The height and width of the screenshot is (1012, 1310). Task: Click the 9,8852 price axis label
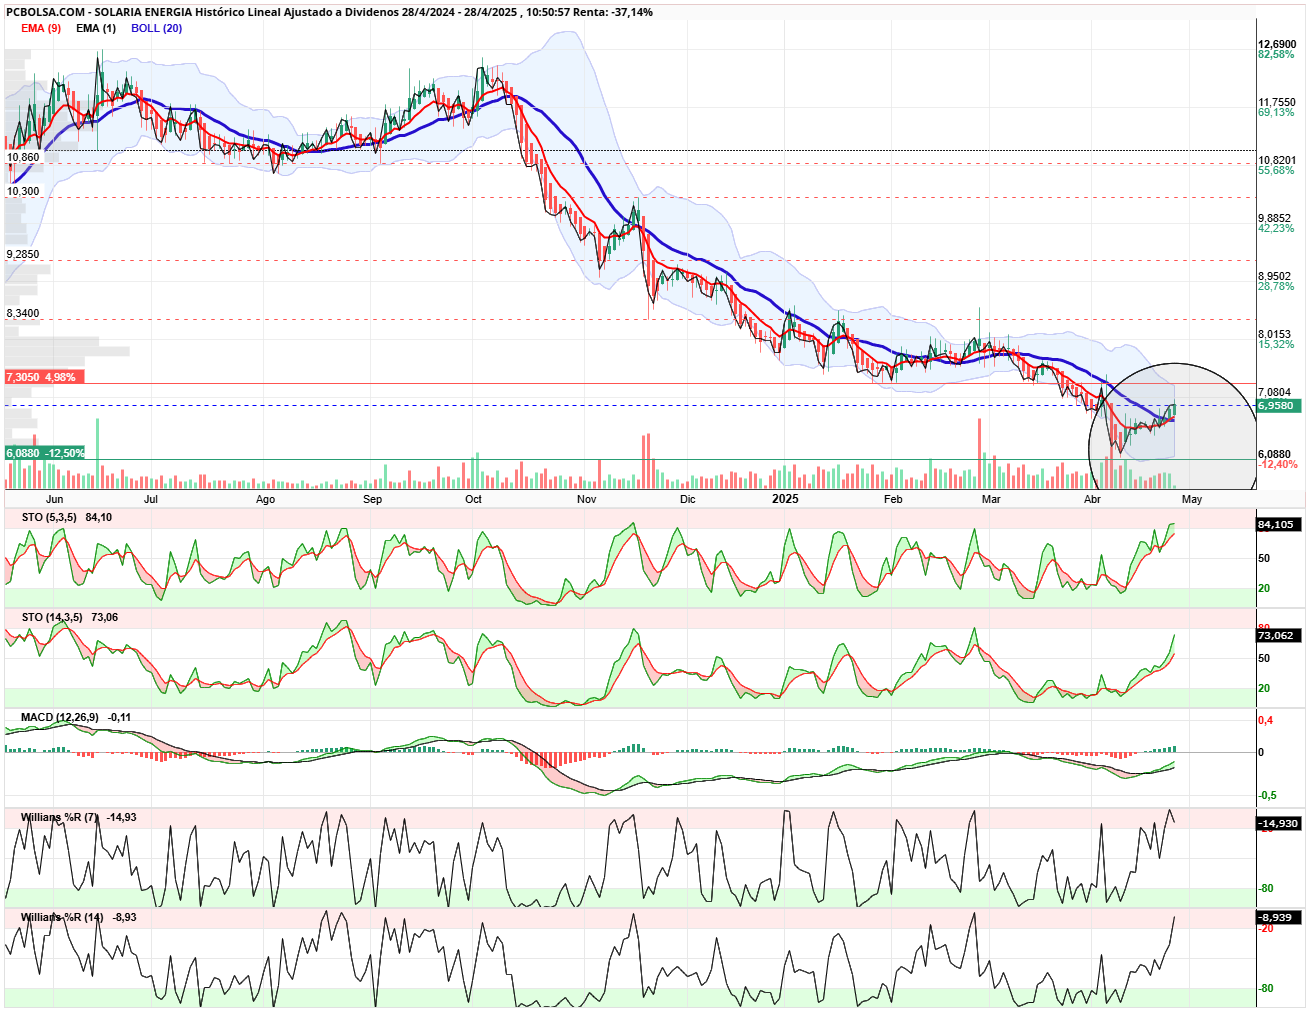click(x=1275, y=218)
